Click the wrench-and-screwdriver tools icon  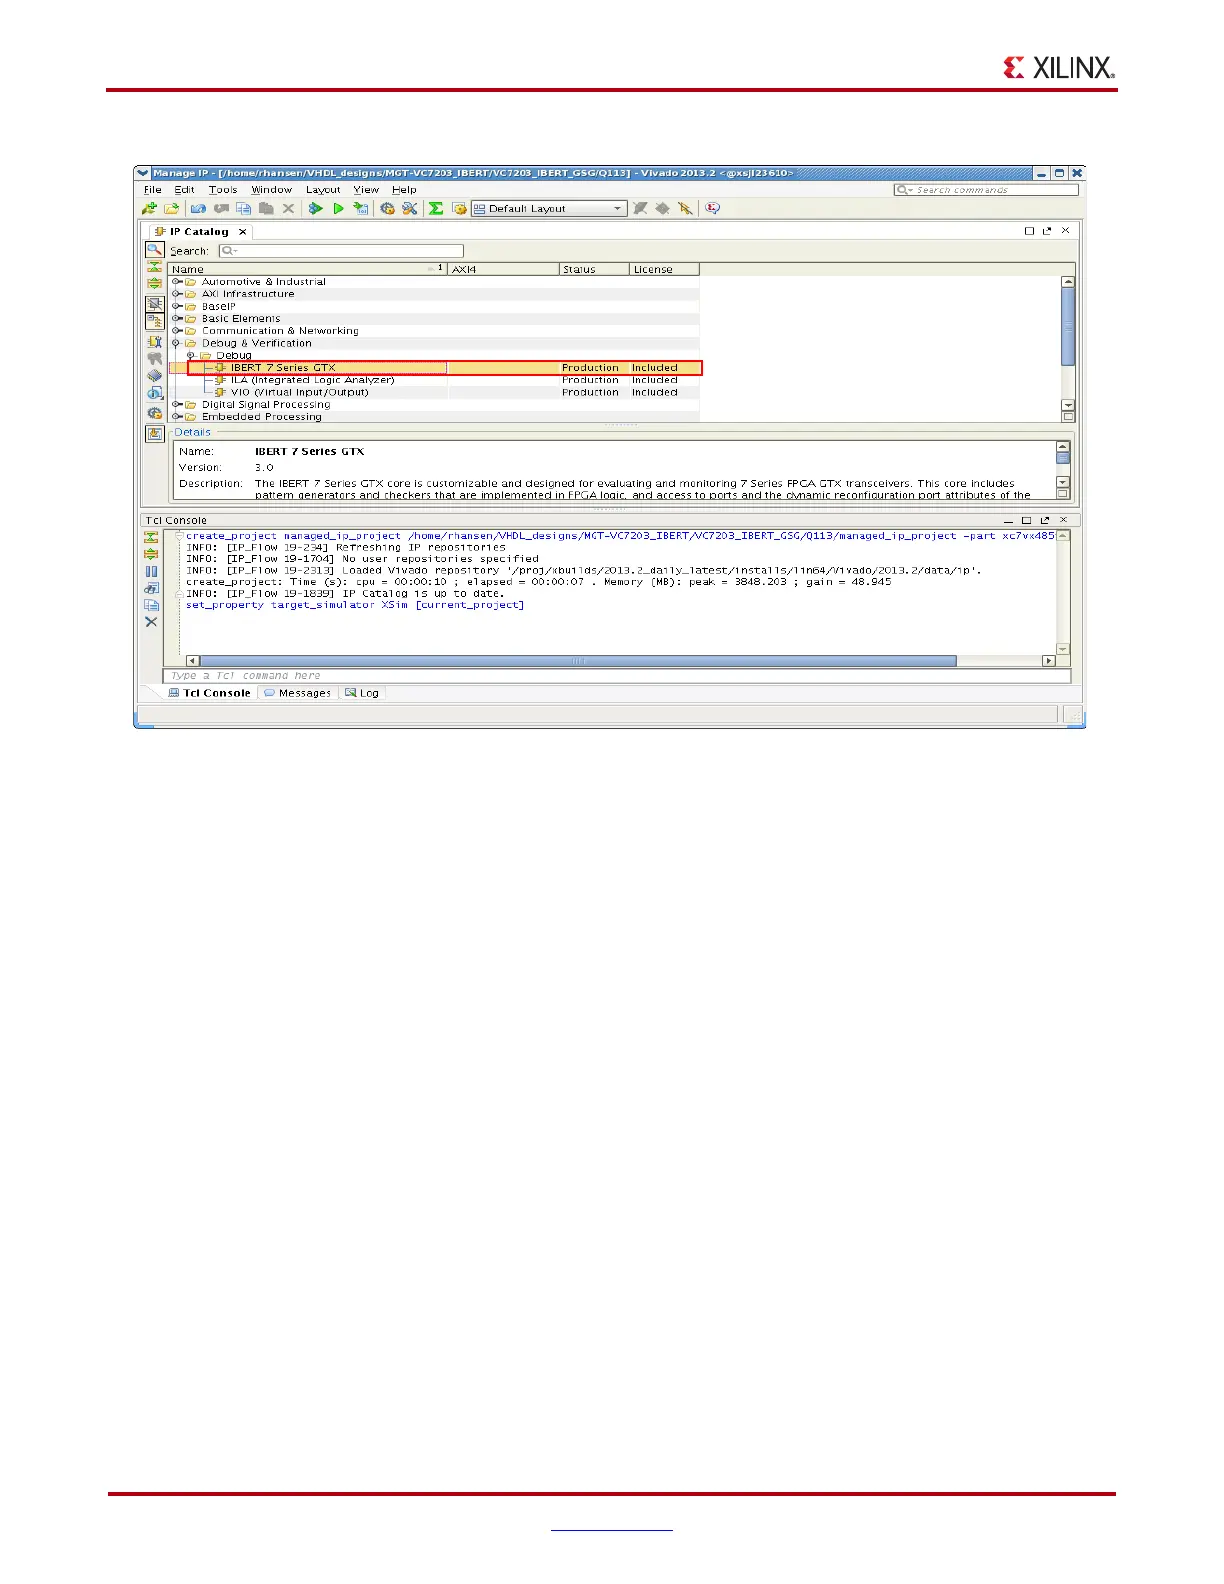coord(409,208)
